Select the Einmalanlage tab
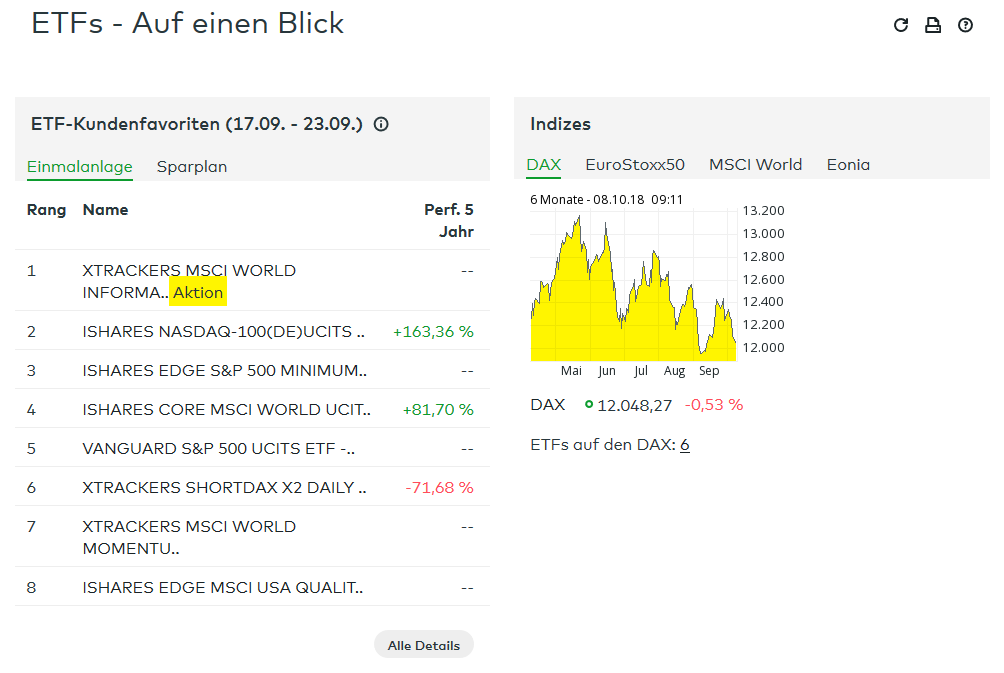The width and height of the screenshot is (1004, 673). click(80, 166)
